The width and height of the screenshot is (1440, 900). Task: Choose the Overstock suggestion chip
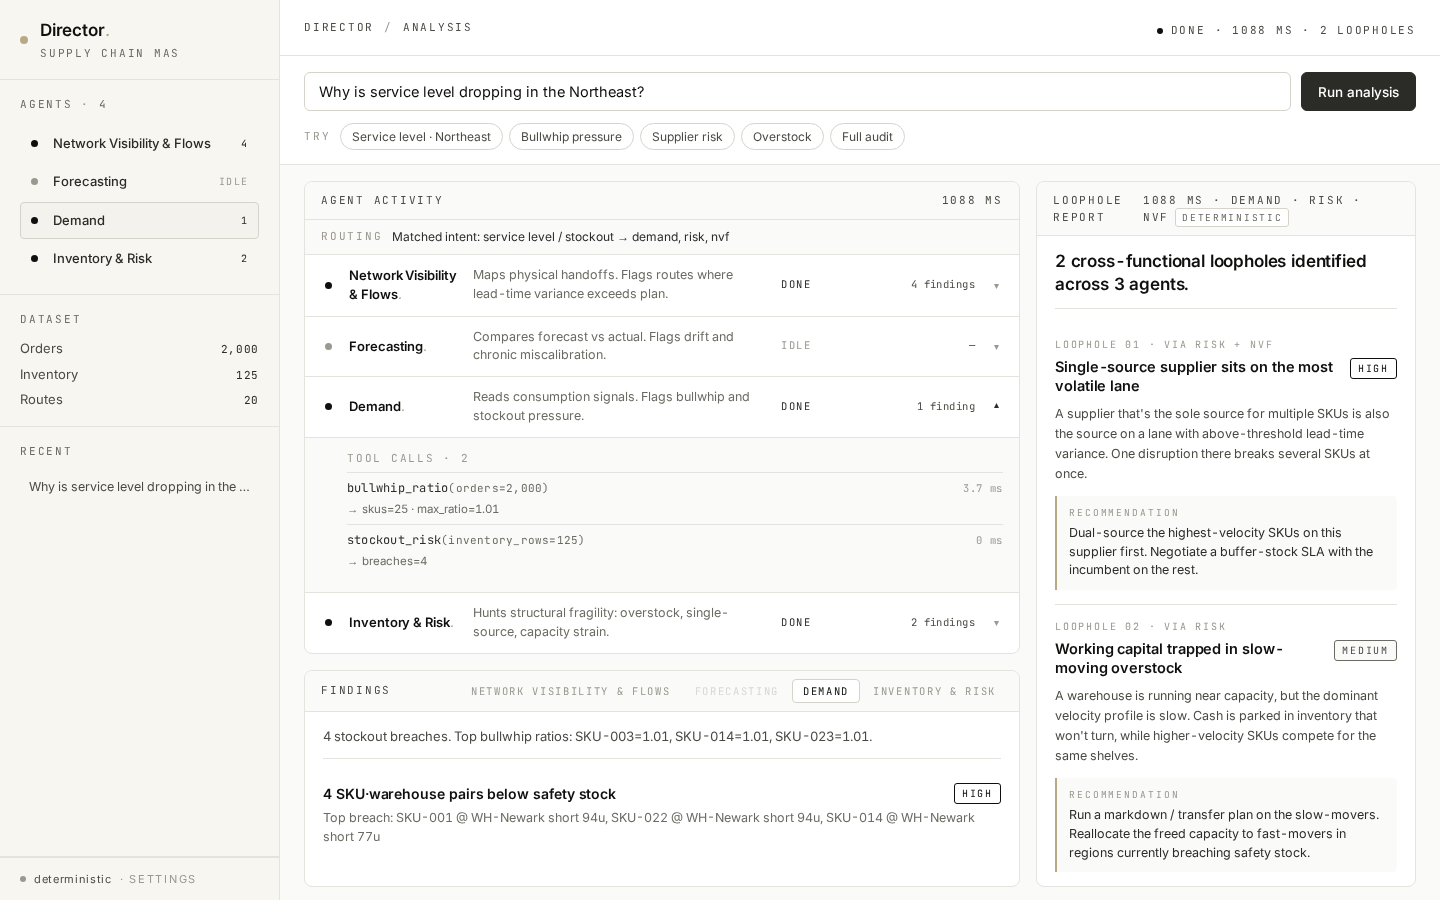point(782,137)
